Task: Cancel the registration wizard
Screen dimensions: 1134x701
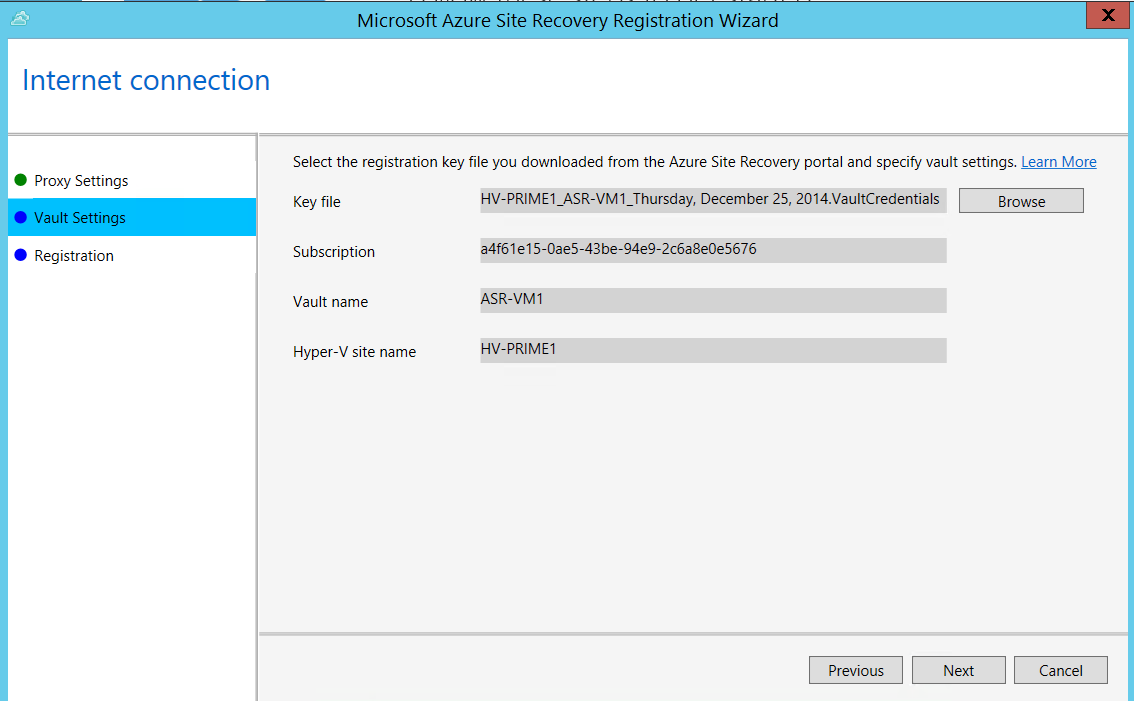Action: 1060,670
